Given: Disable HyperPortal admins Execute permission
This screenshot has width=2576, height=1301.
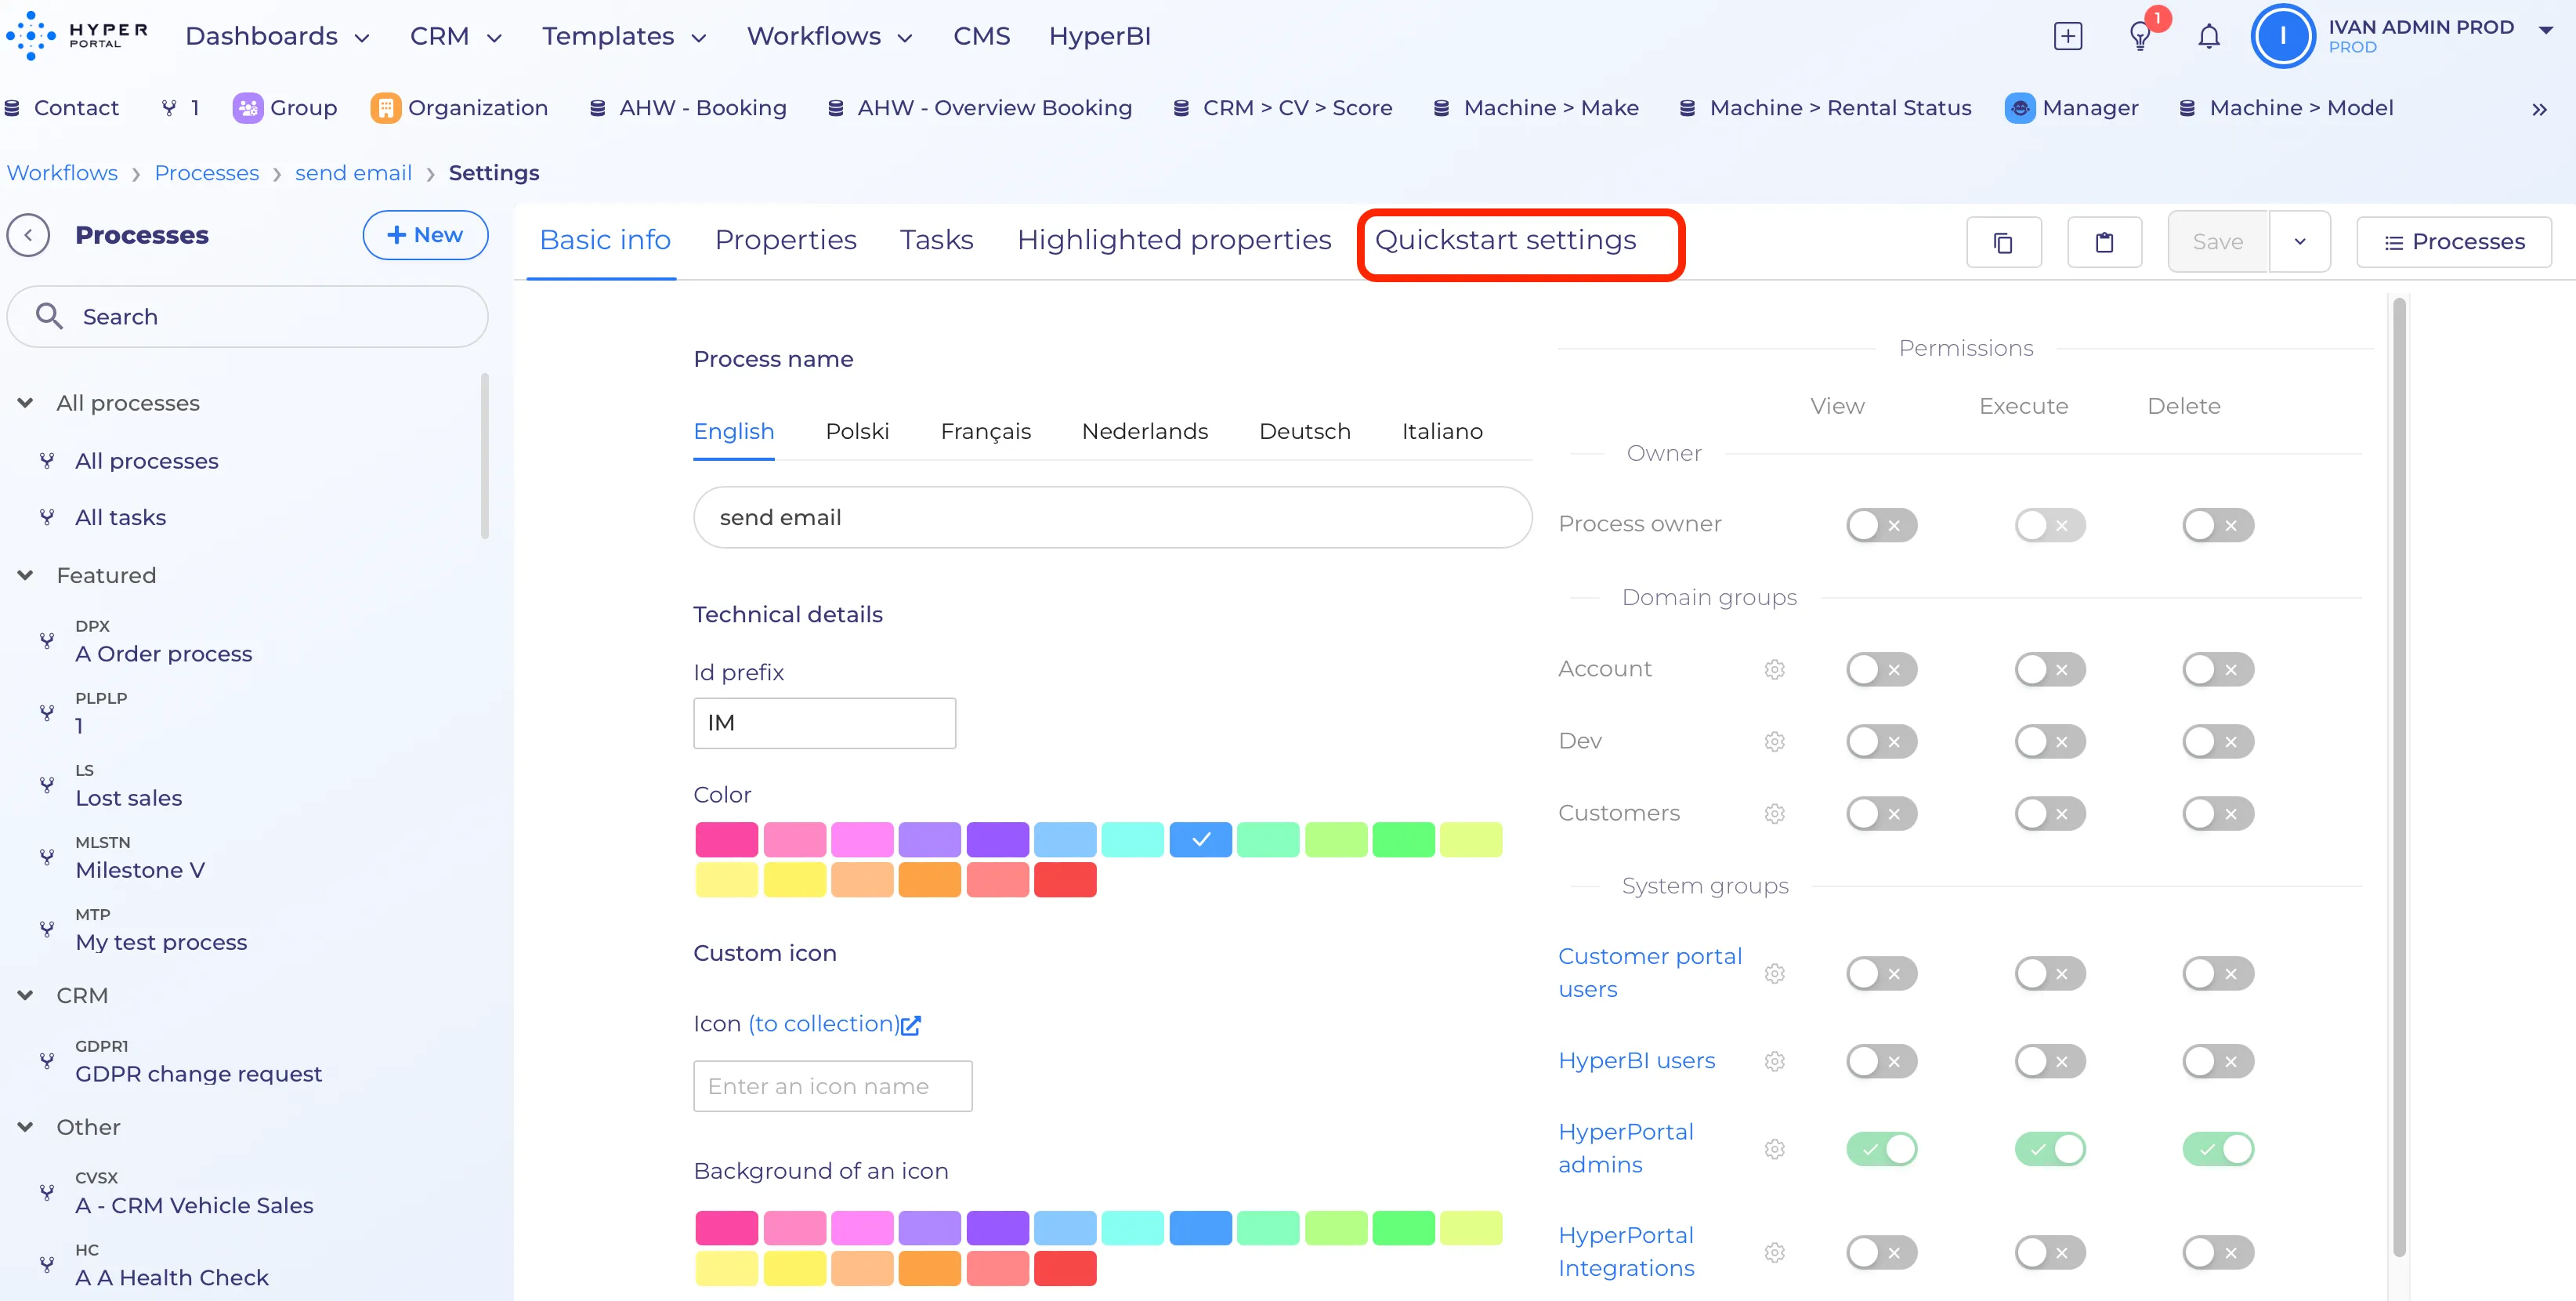Looking at the screenshot, I should 2049,1149.
